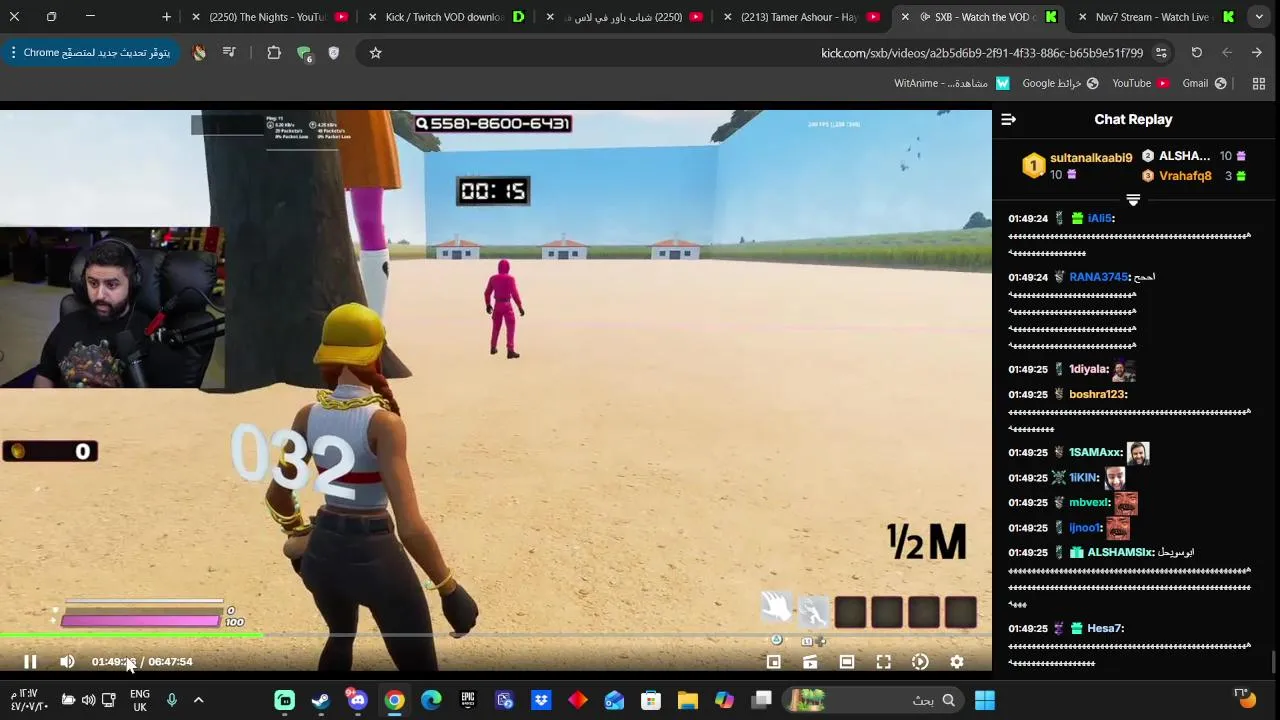Collapse the Chat Replay panel
This screenshot has width=1280, height=720.
(x=1008, y=120)
